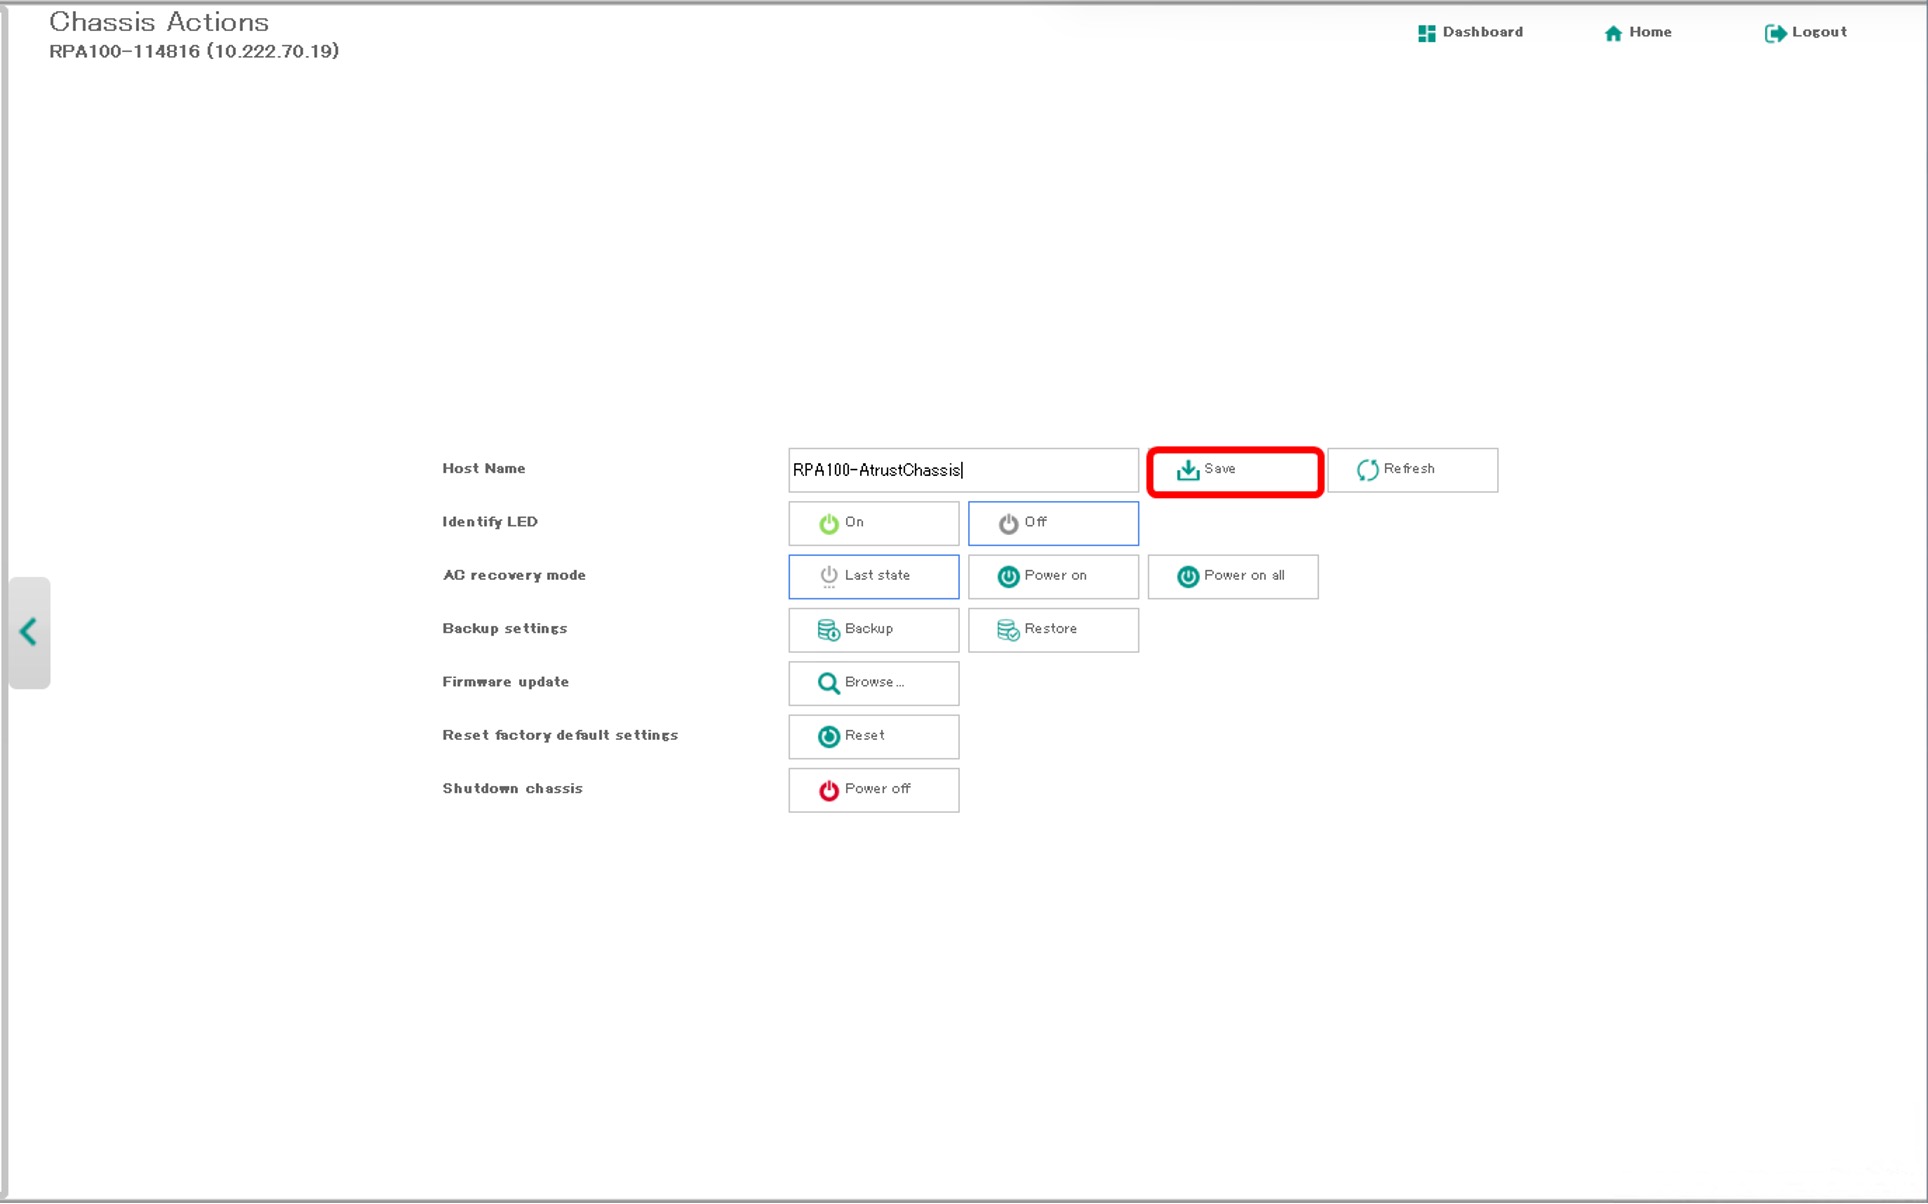Click the Backup database icon
Image resolution: width=1928 pixels, height=1204 pixels.
tap(828, 630)
